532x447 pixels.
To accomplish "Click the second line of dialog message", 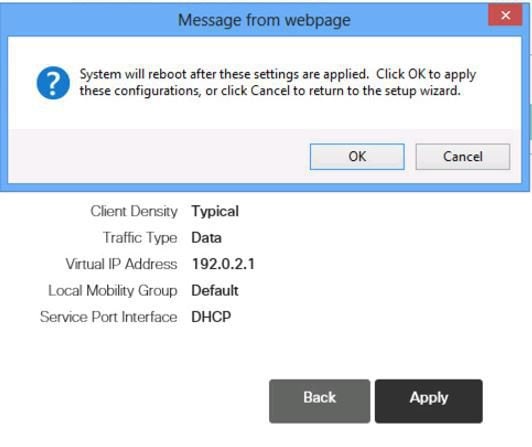I will [x=270, y=91].
